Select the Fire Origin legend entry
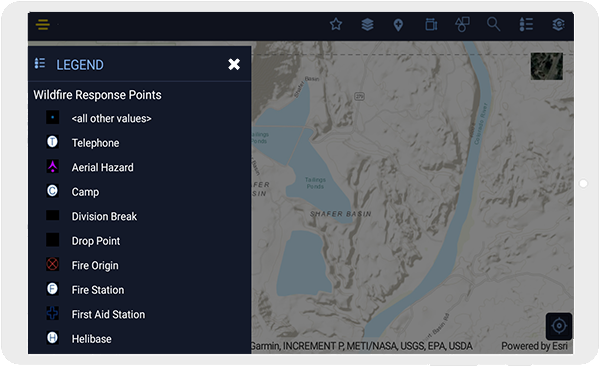 click(x=95, y=265)
